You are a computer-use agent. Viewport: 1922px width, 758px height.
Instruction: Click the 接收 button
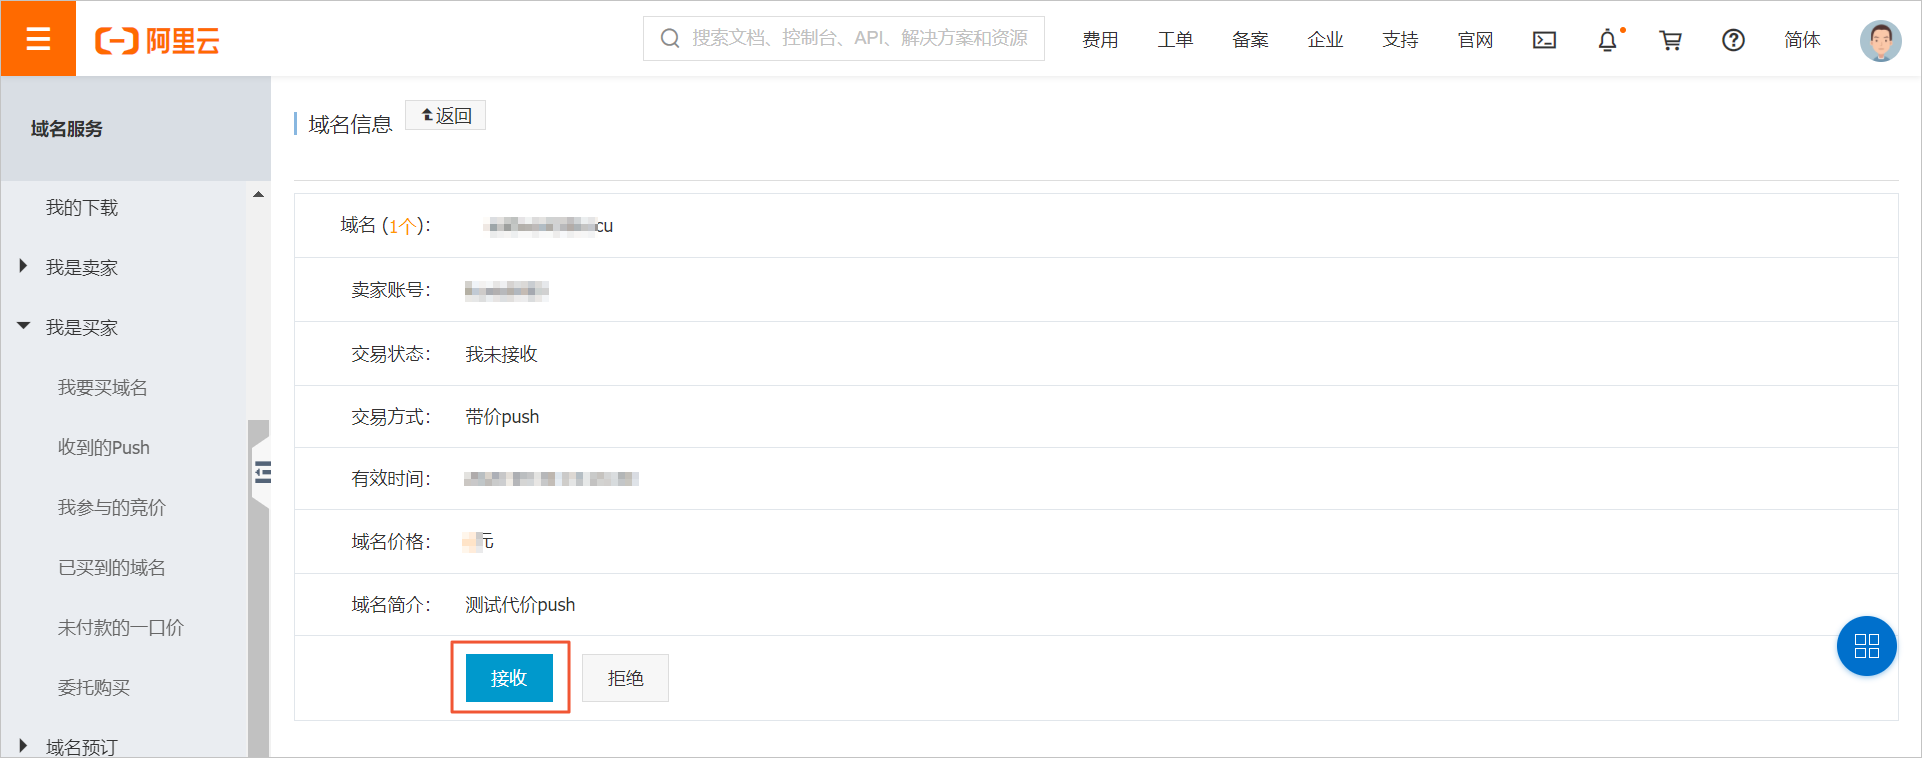pos(509,678)
